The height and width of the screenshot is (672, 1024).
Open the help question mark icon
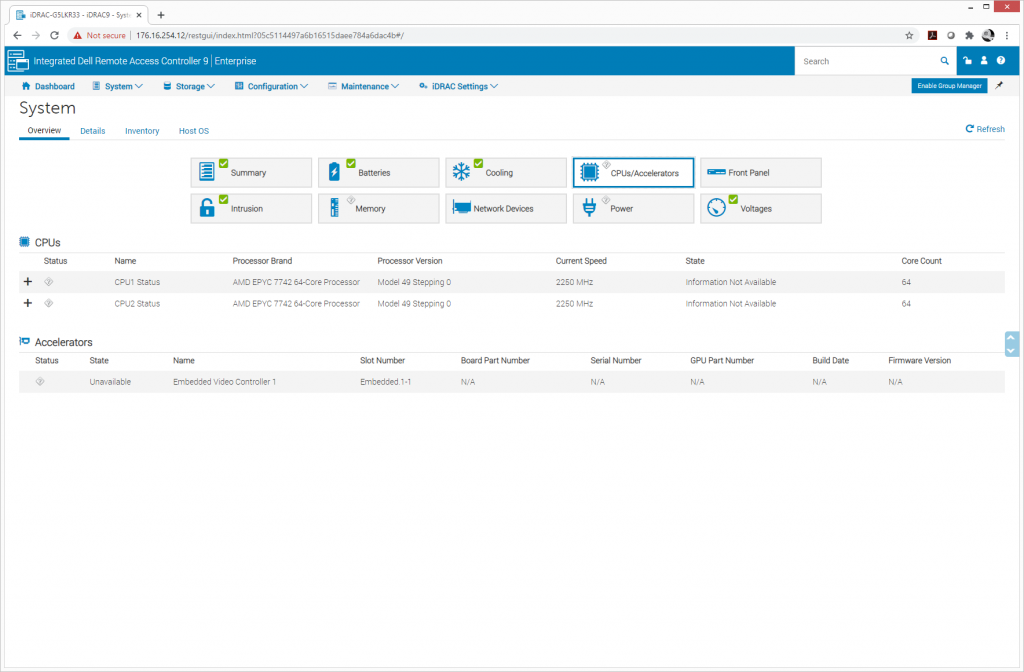(x=1000, y=61)
